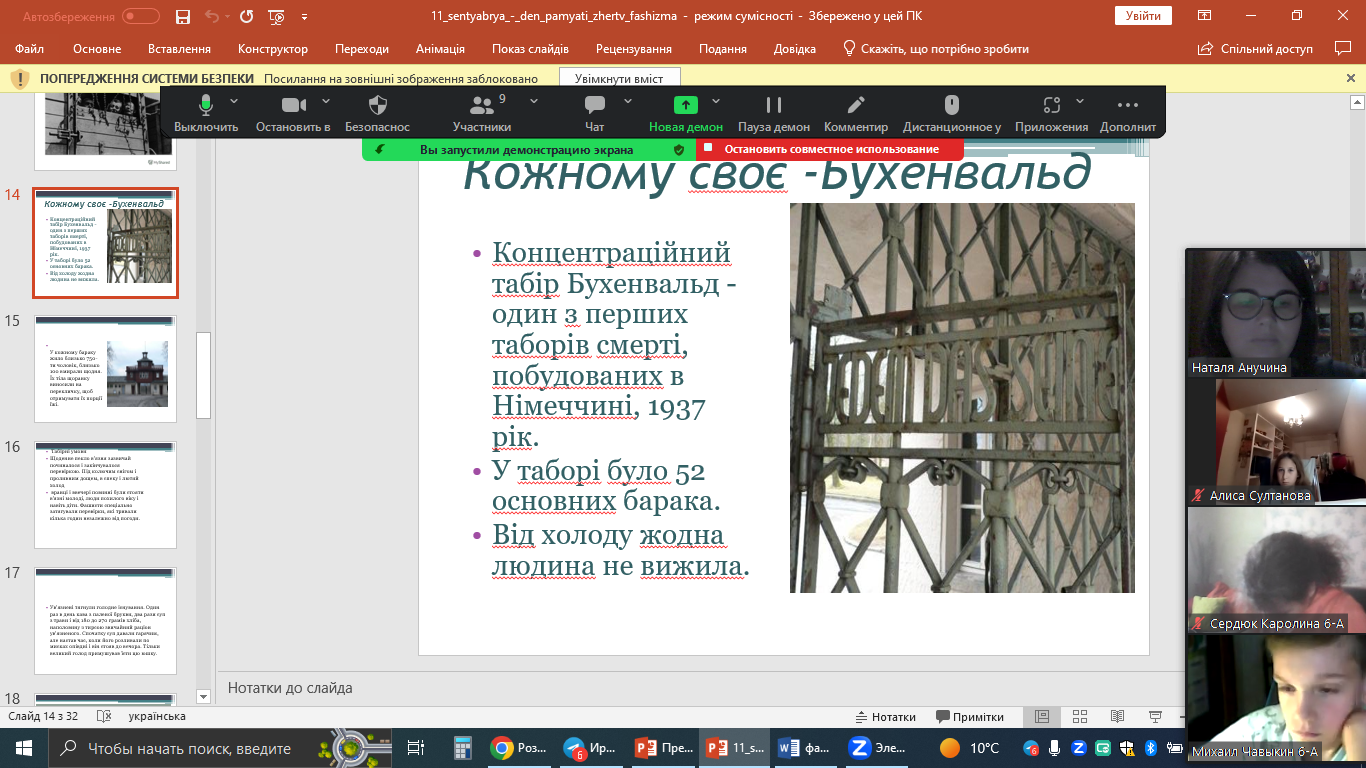Open Безопасность shield in Zoom toolbar
Viewport: 1366px width, 768px height.
(x=378, y=113)
